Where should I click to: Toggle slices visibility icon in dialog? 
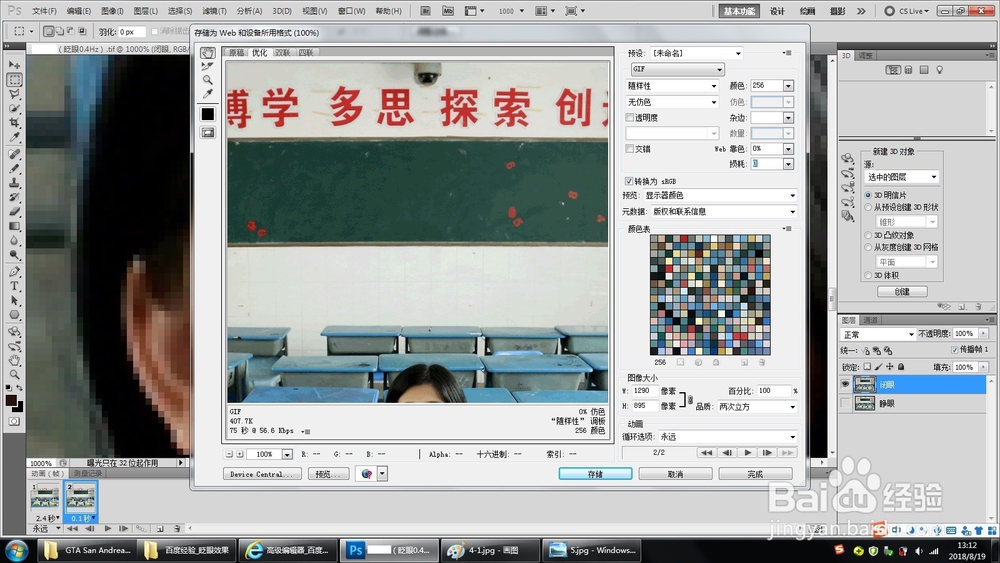(208, 133)
